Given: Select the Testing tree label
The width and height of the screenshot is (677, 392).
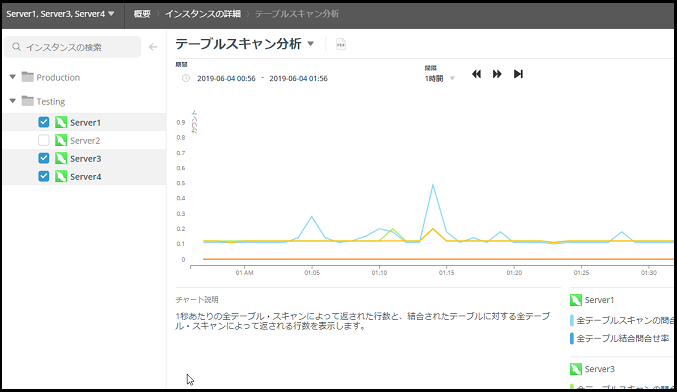Looking at the screenshot, I should [51, 101].
